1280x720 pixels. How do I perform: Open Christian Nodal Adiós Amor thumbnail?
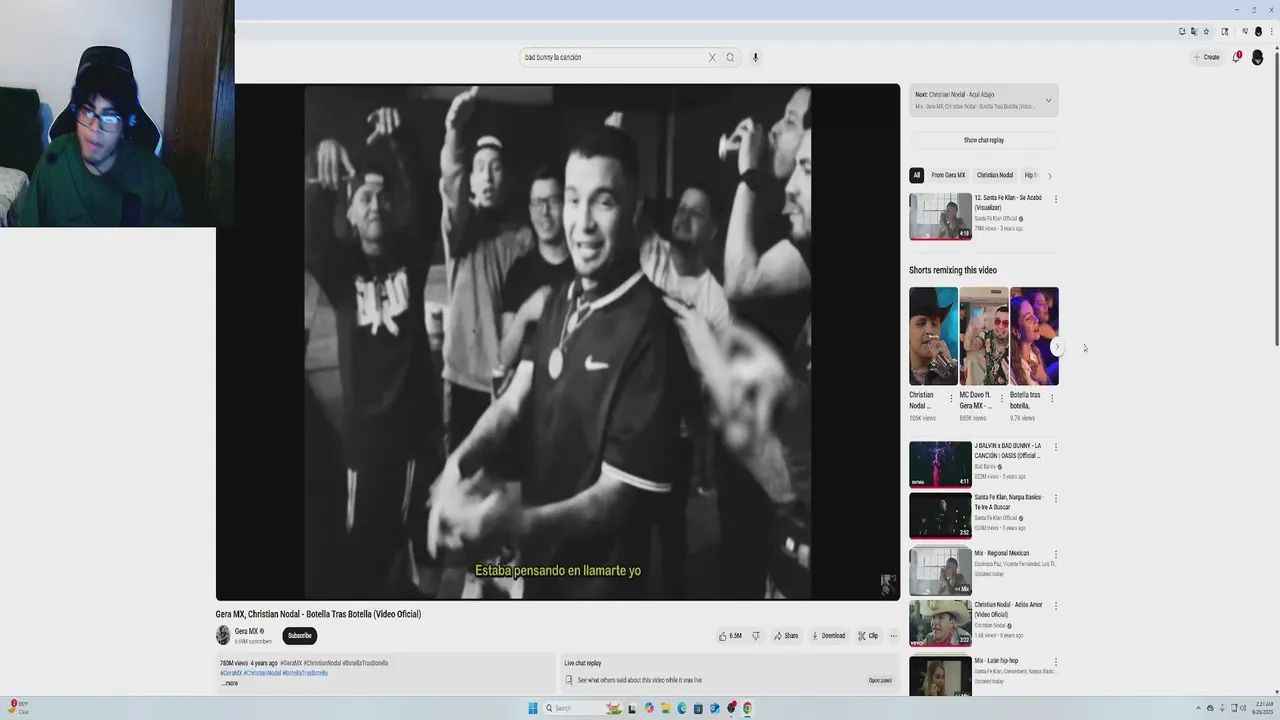(940, 623)
